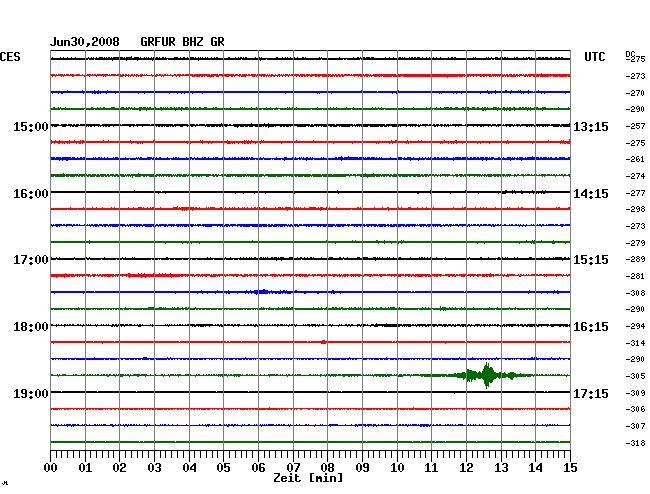
Task: Pick the 11 minute axis tick label
Action: 431,468
